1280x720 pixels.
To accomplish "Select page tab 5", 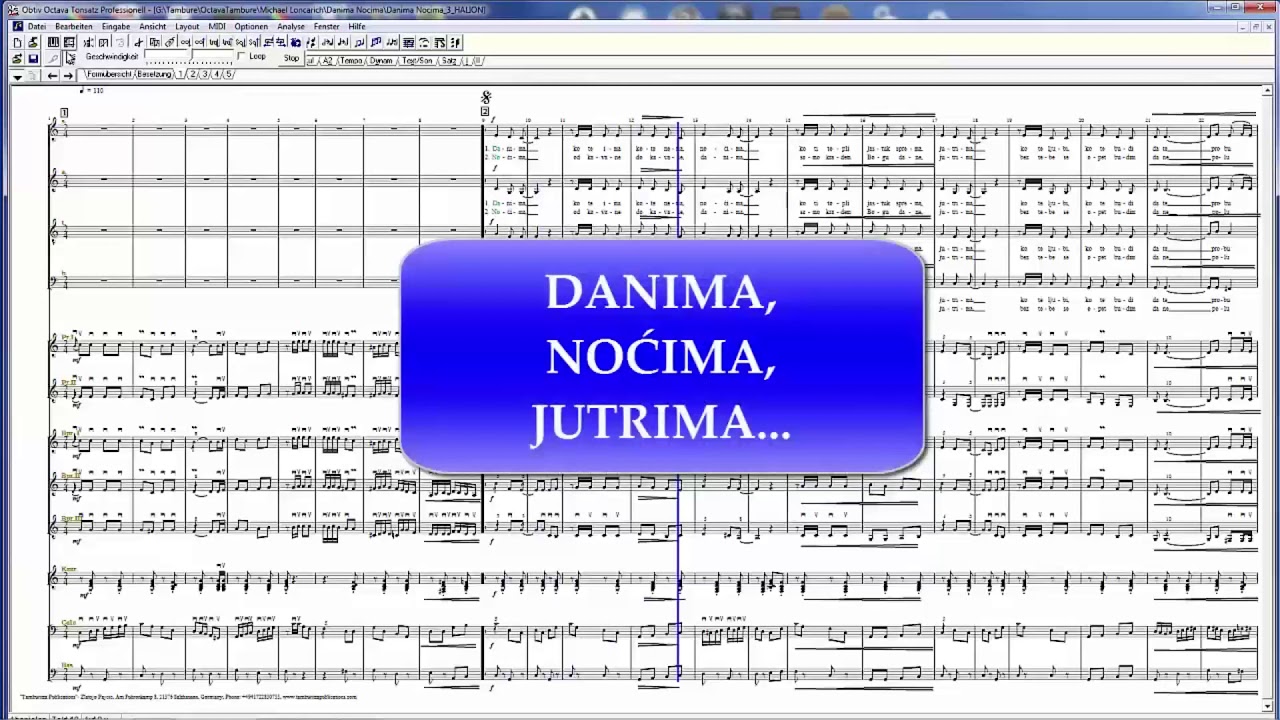I will [228, 75].
